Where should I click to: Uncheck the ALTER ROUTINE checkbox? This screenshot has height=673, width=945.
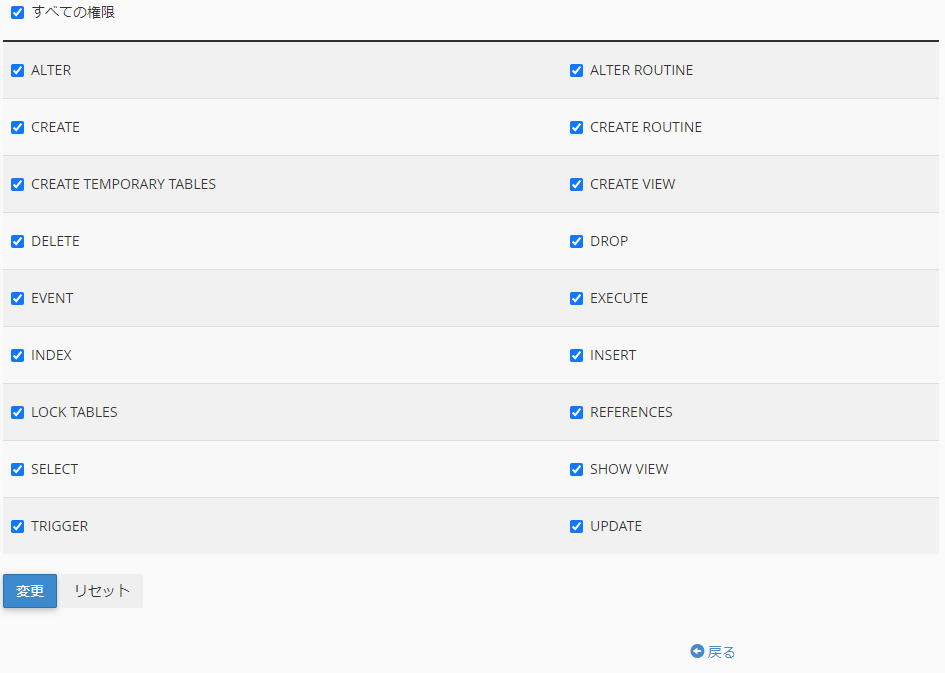(576, 71)
